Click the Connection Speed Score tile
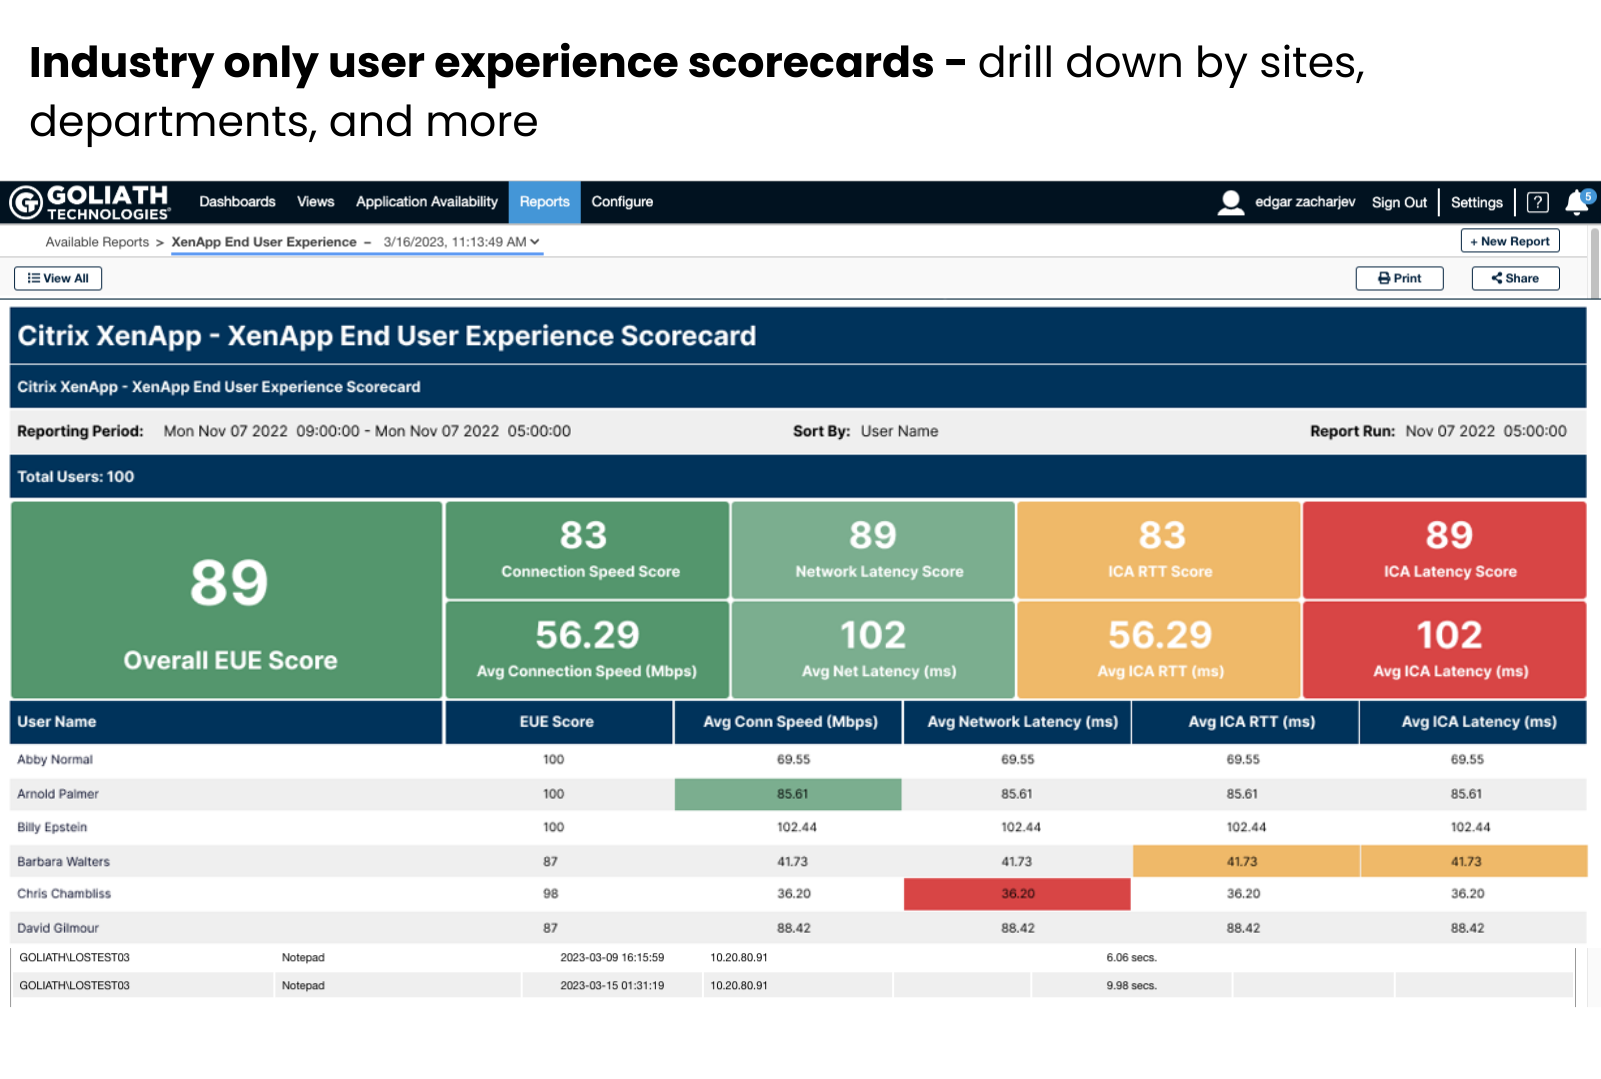This screenshot has width=1601, height=1079. click(587, 550)
